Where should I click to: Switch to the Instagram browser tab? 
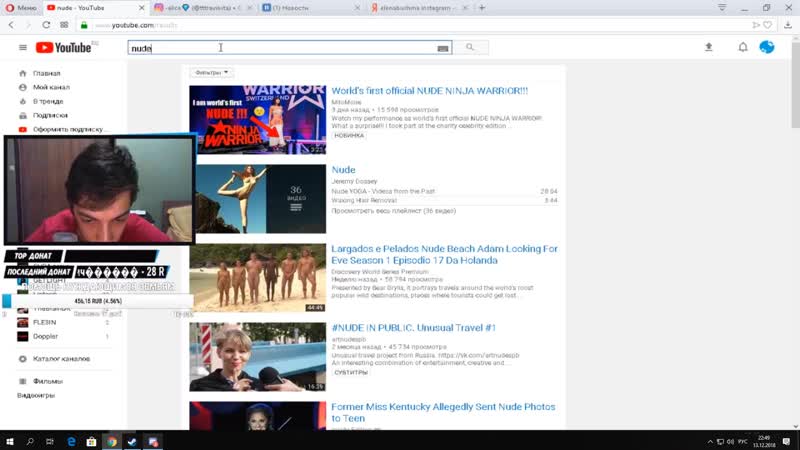pos(203,8)
